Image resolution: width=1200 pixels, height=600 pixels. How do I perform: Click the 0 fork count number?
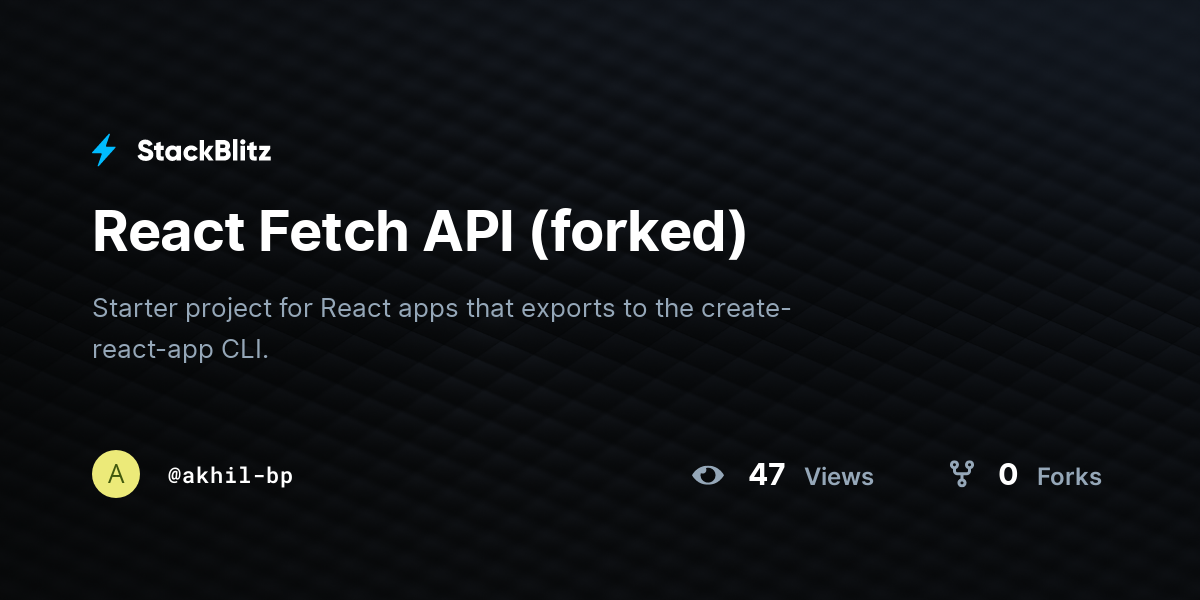(x=1008, y=475)
